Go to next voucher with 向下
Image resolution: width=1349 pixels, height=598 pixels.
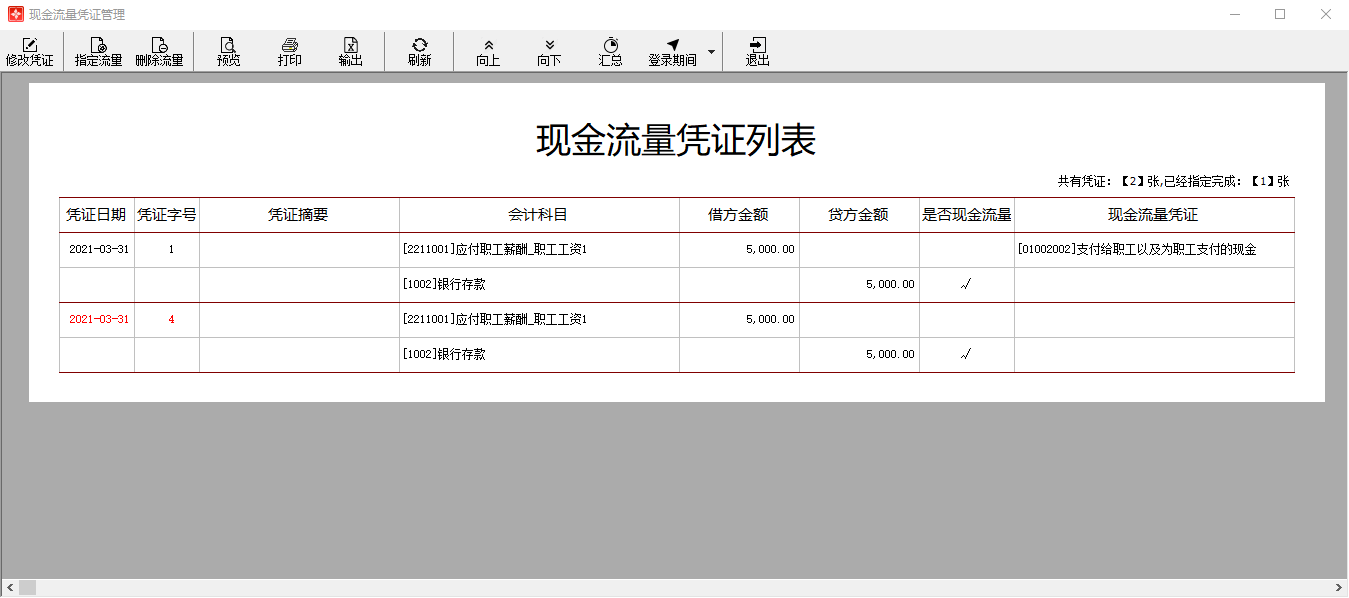coord(549,51)
